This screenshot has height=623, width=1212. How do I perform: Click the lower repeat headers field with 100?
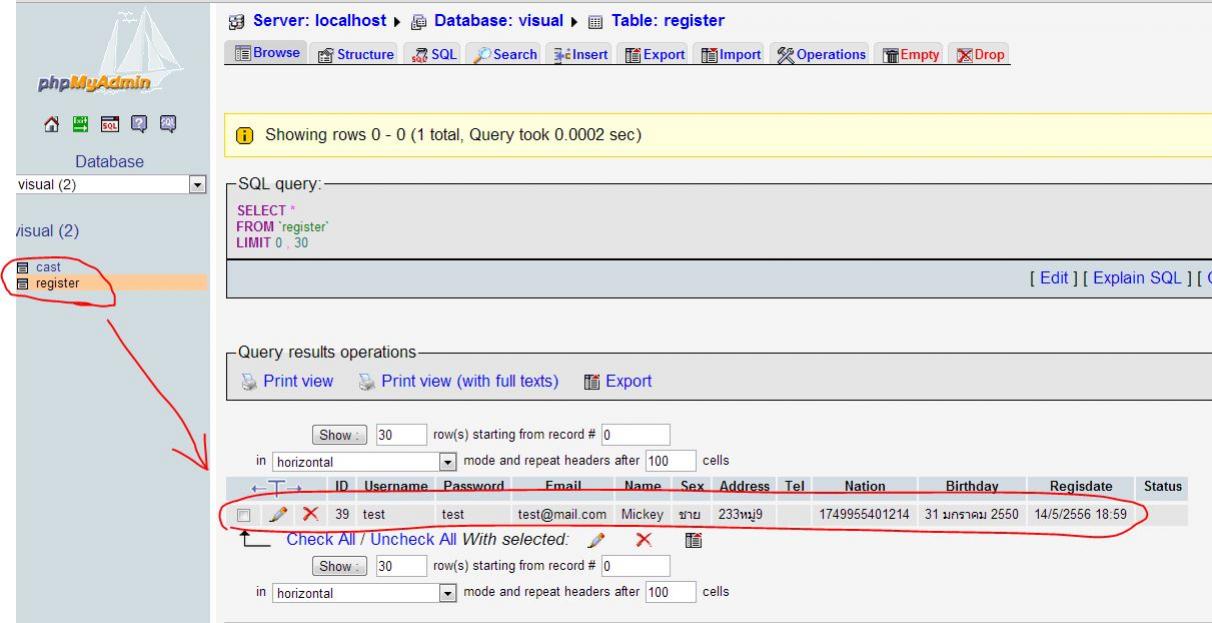[670, 592]
